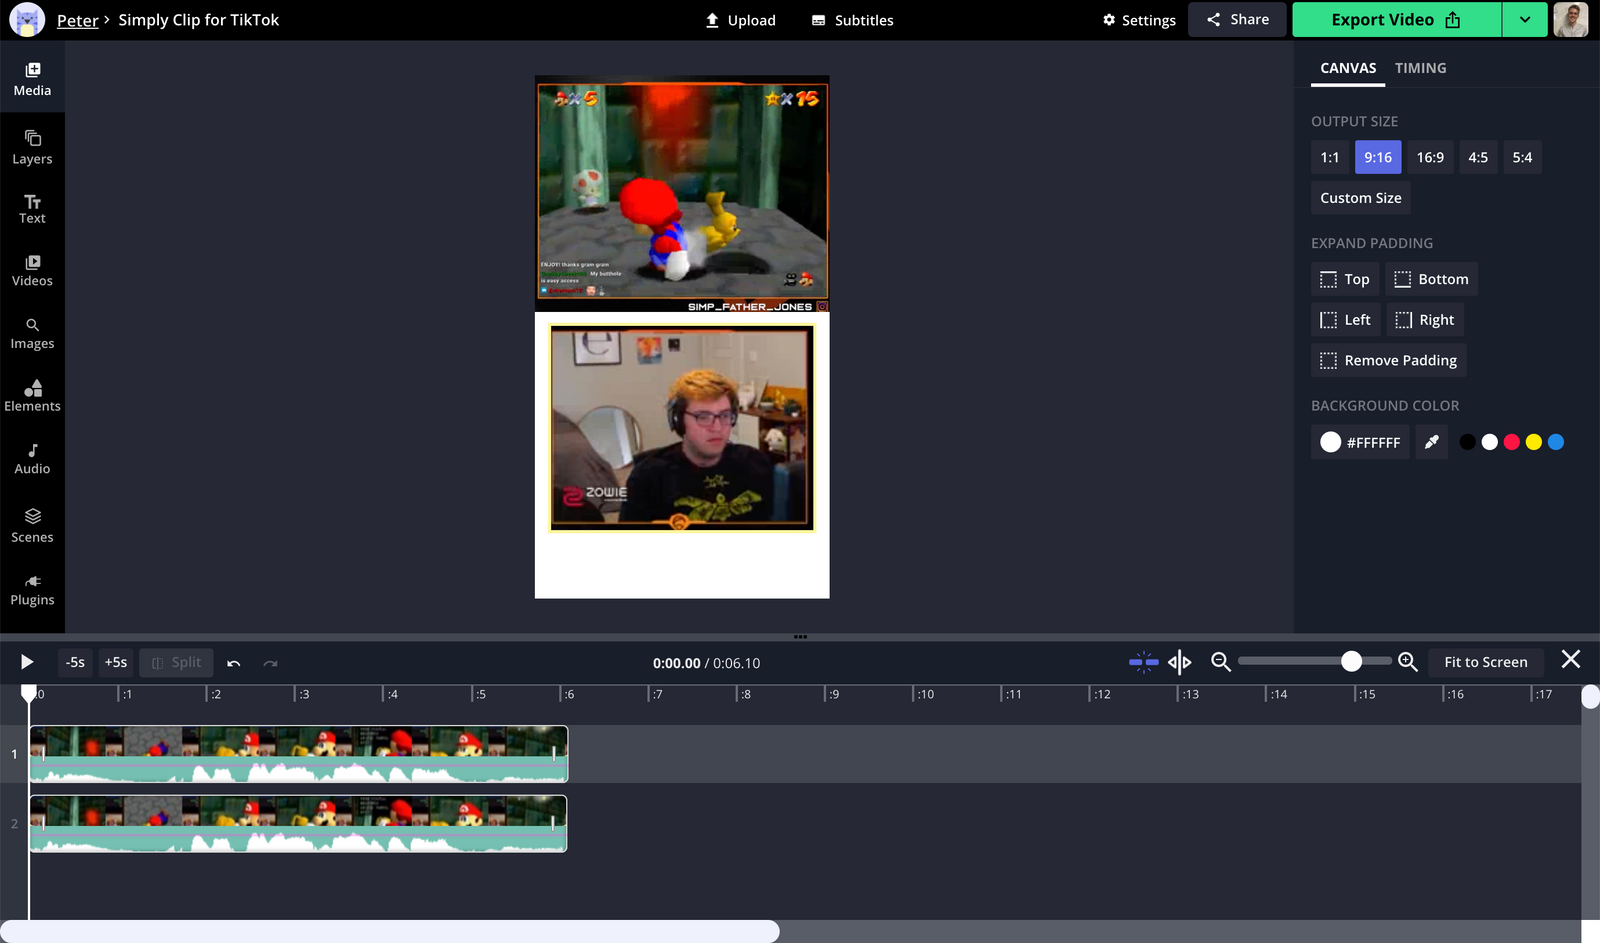Screen dimensions: 1600x943
Task: Open the Subtitles menu
Action: [851, 19]
